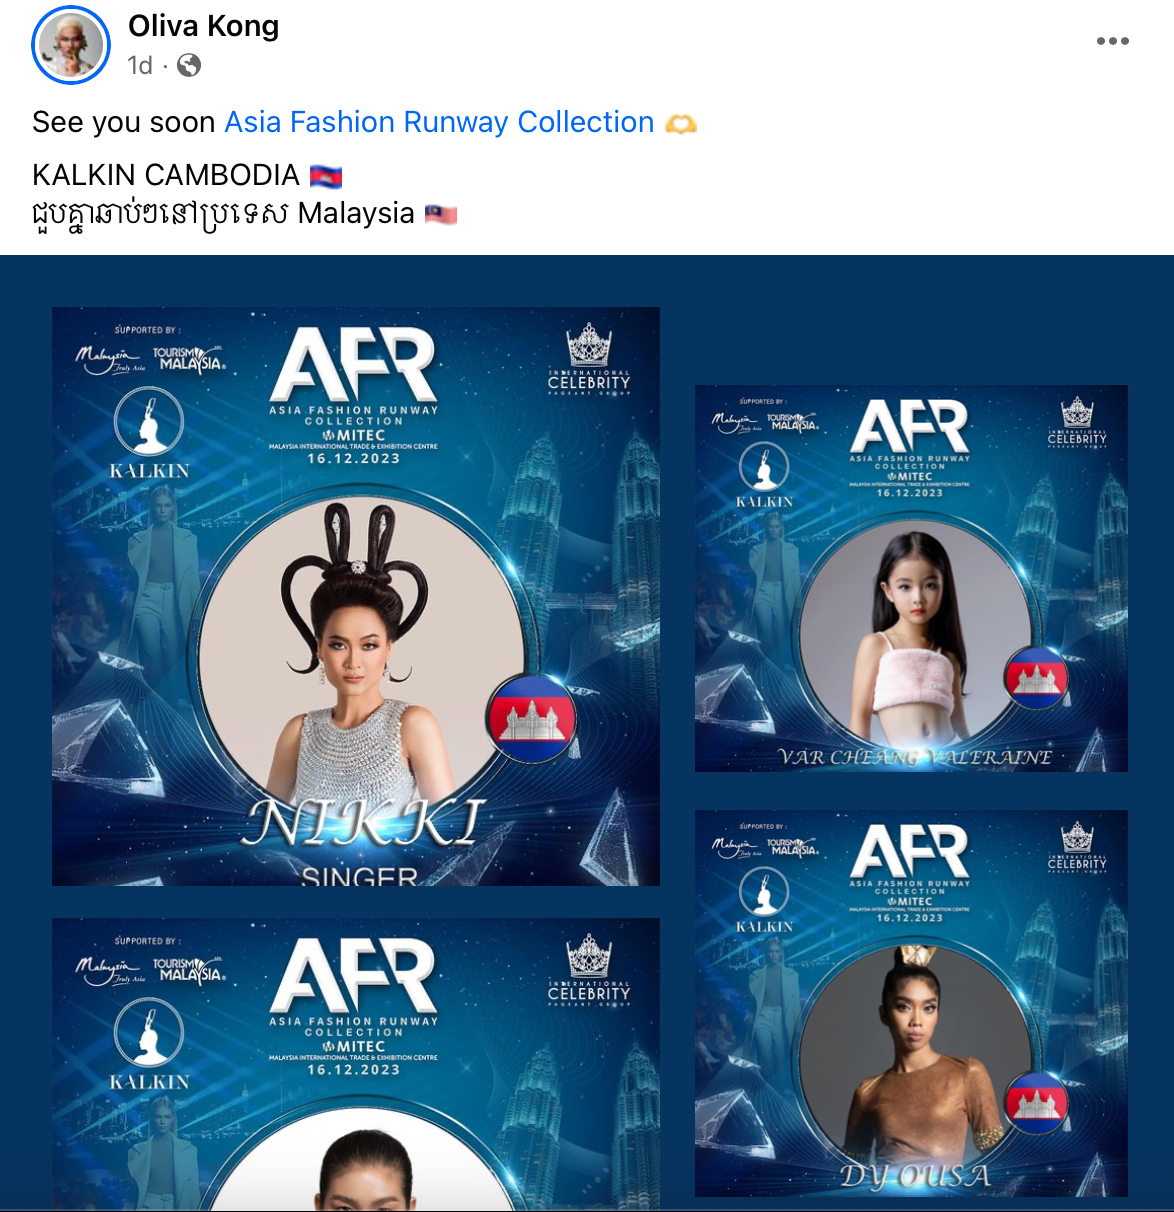
Task: Click the large AFR logo on NIKKI poster
Action: pyautogui.click(x=353, y=365)
